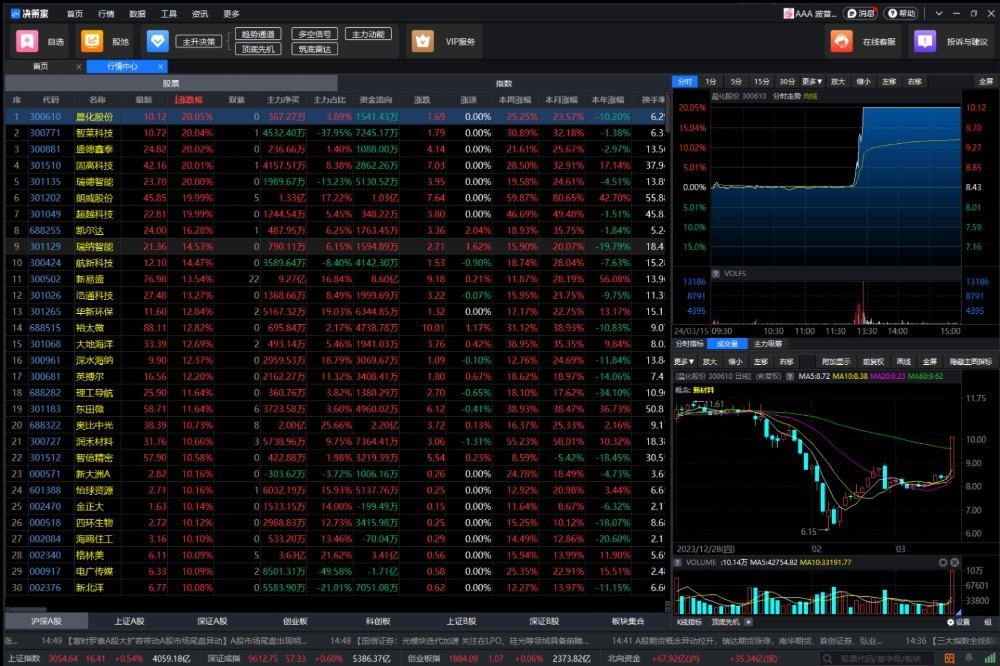Toggle 附加显示 overlay display
The width and height of the screenshot is (1000, 666).
835,361
